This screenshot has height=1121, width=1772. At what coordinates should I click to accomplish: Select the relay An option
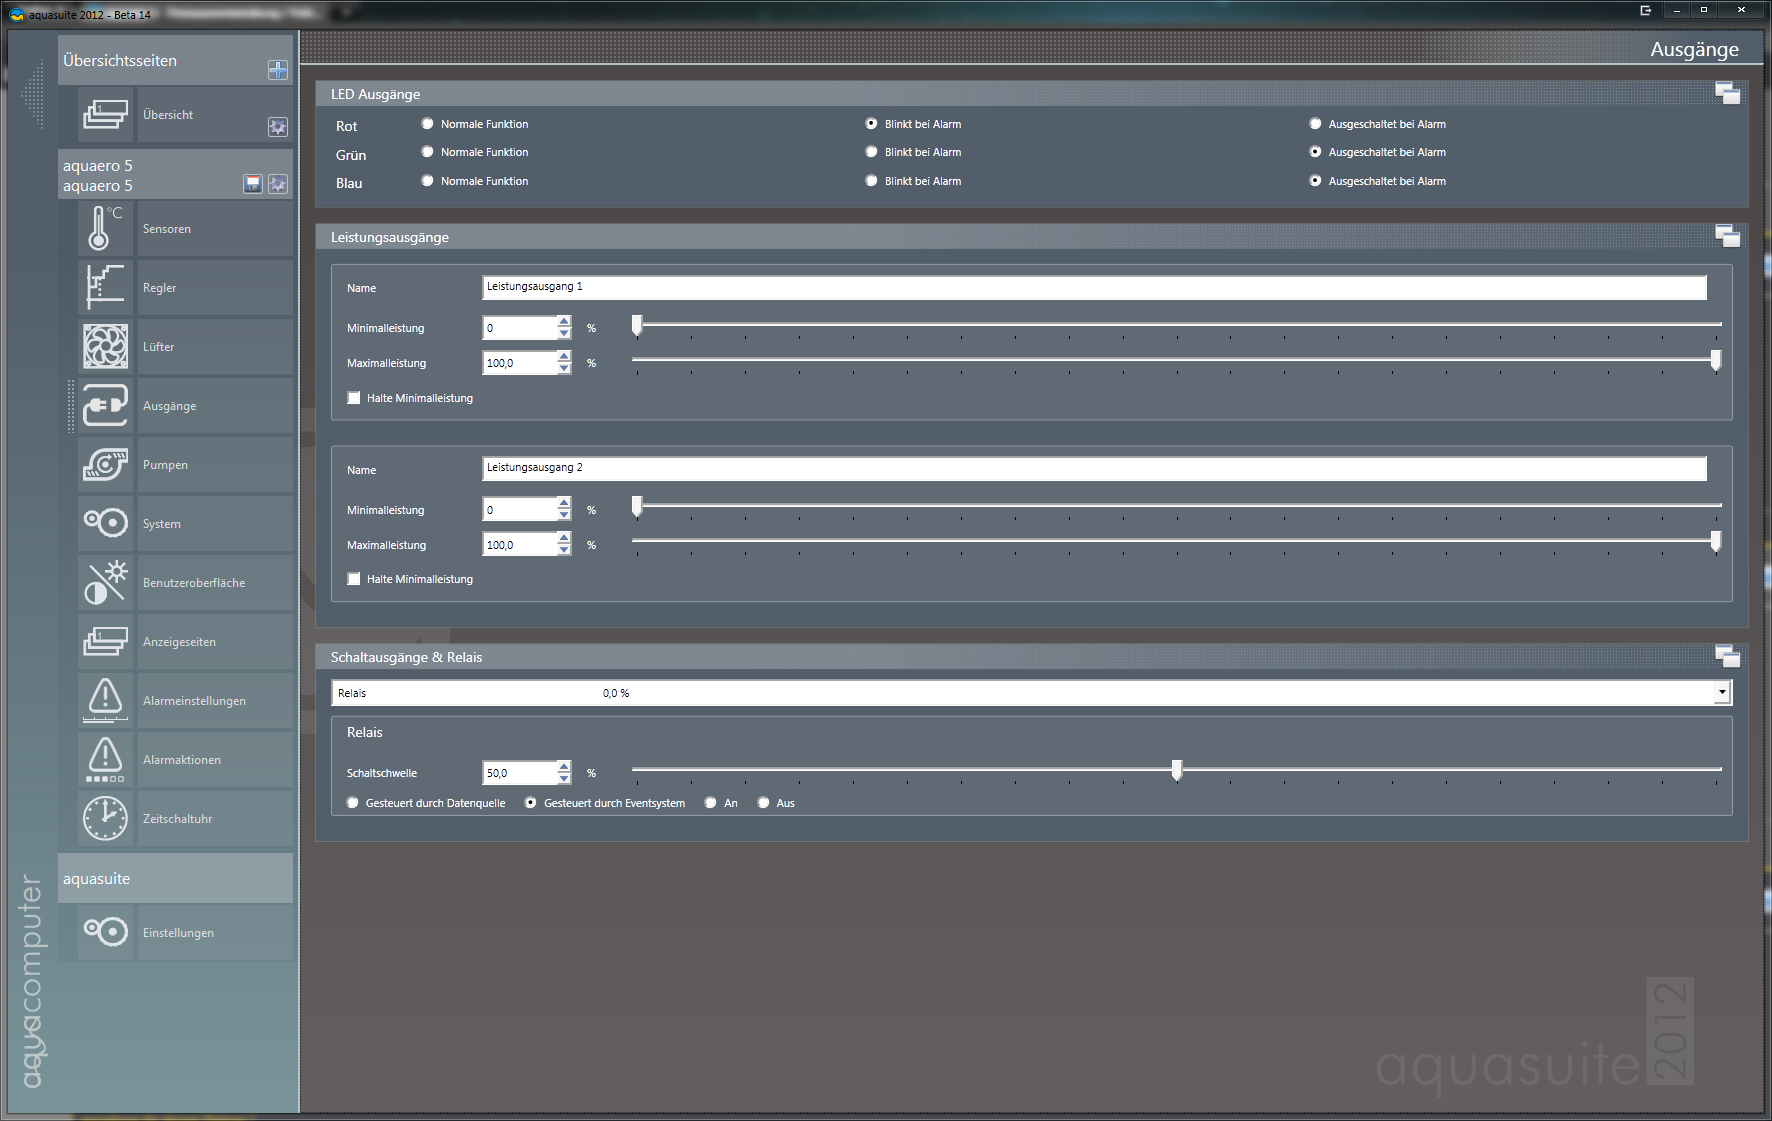point(711,803)
